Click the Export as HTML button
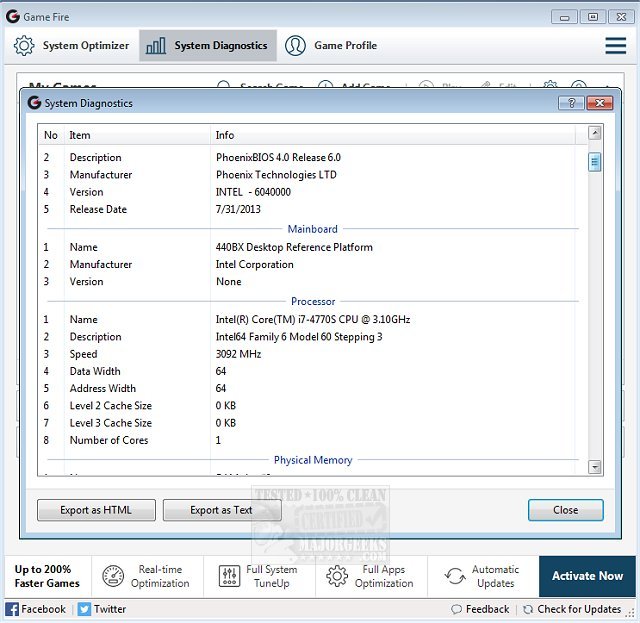This screenshot has height=623, width=640. click(96, 510)
